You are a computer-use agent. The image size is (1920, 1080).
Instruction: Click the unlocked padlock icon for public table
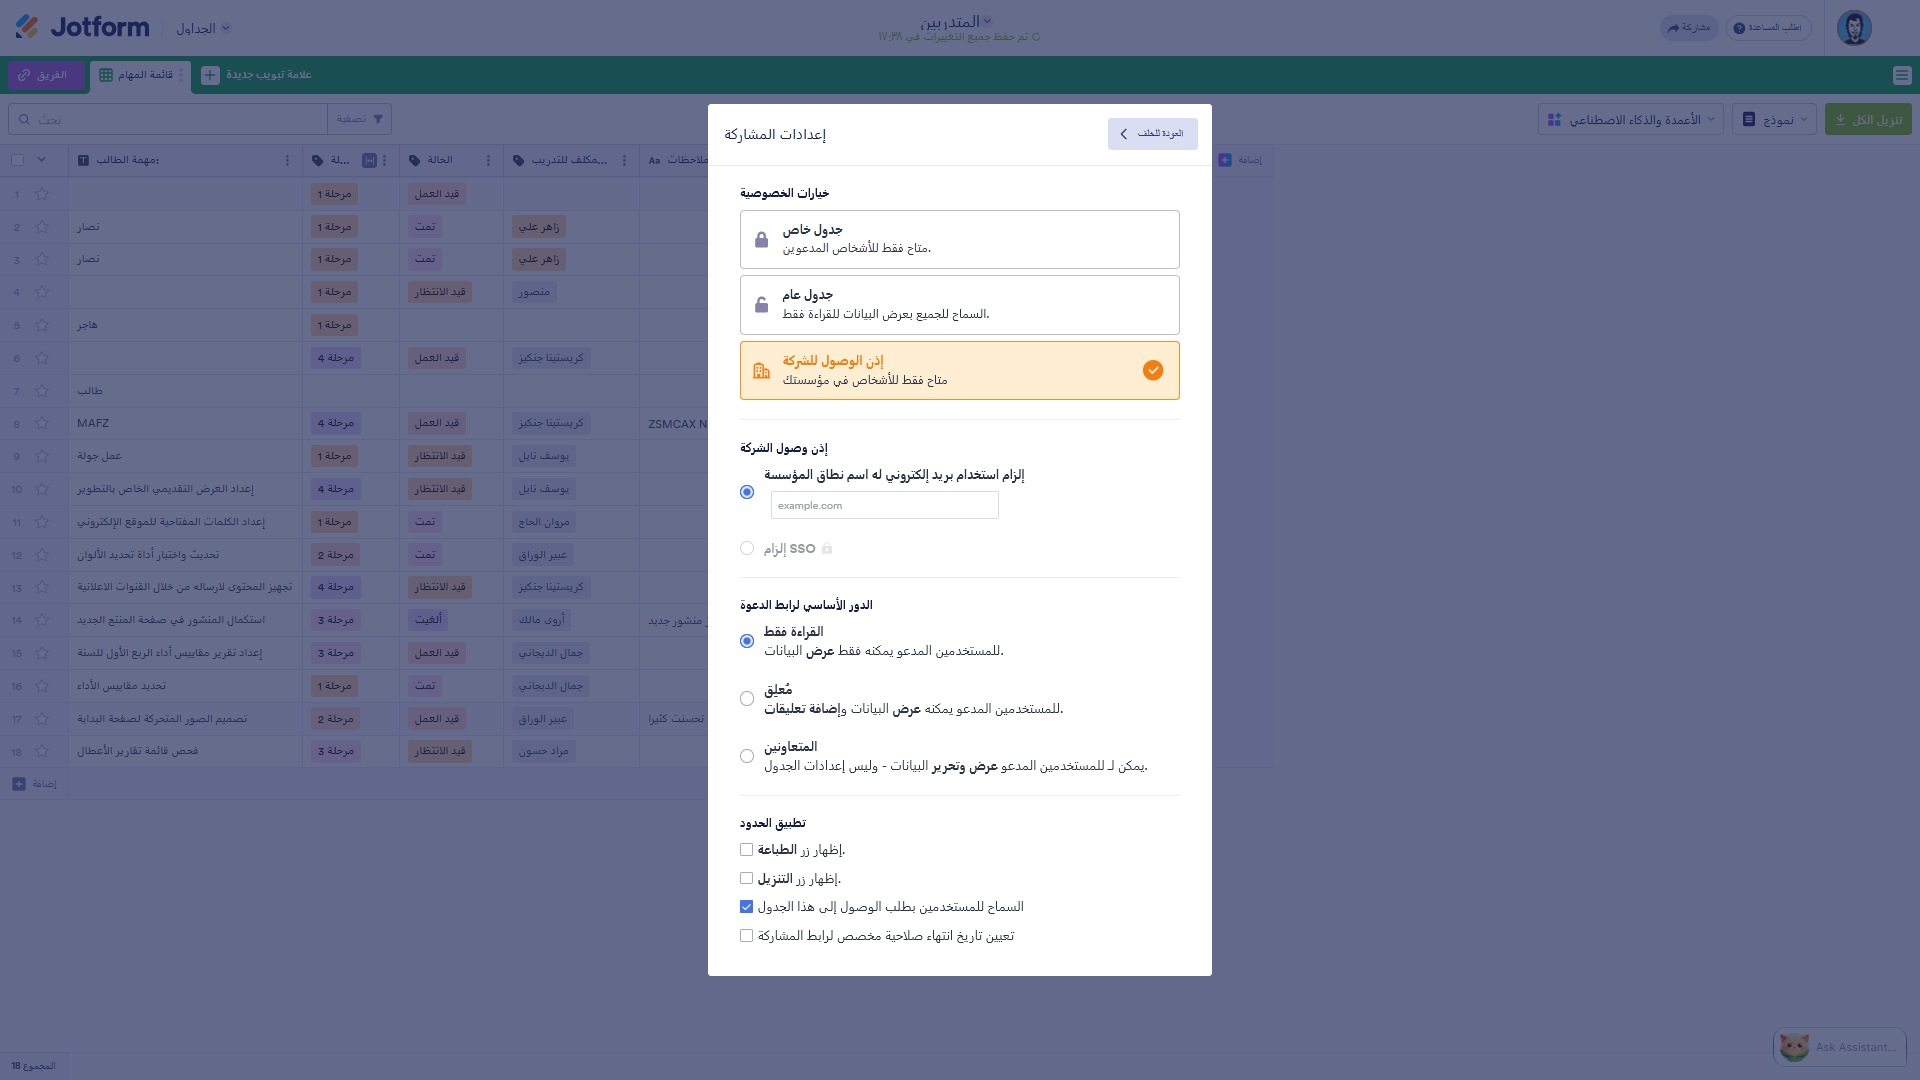761,305
